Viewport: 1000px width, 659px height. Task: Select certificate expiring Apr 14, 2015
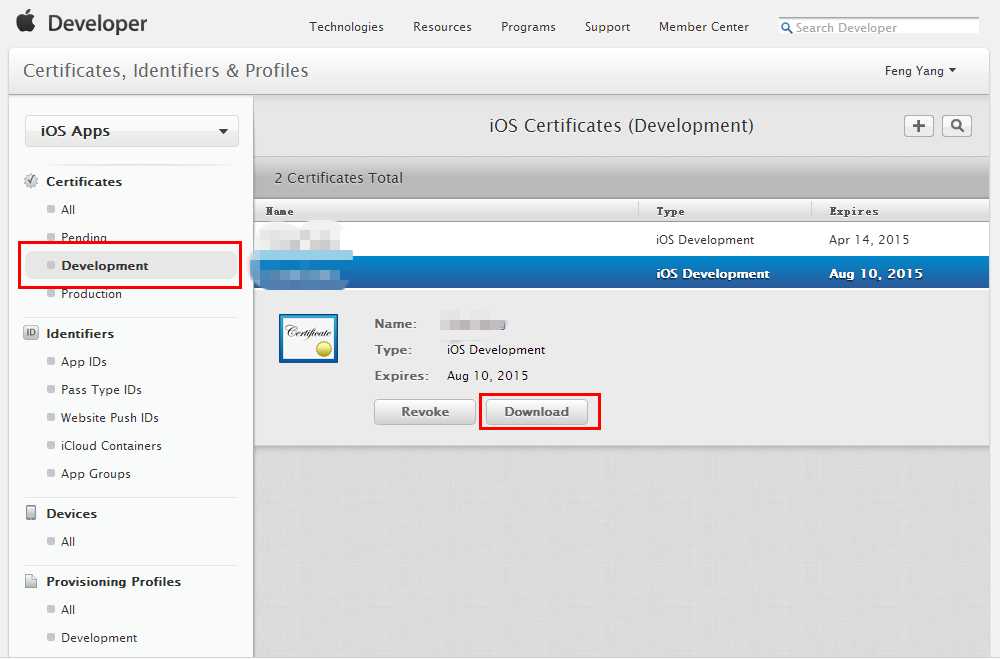point(621,240)
